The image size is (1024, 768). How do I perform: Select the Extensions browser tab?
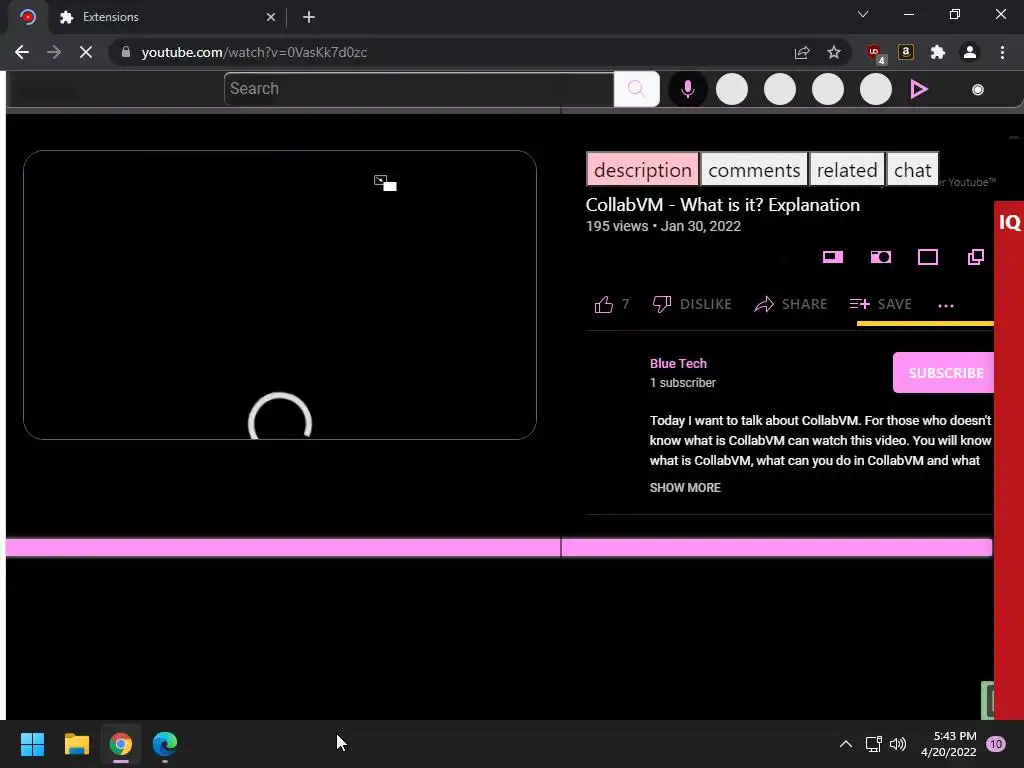168,17
